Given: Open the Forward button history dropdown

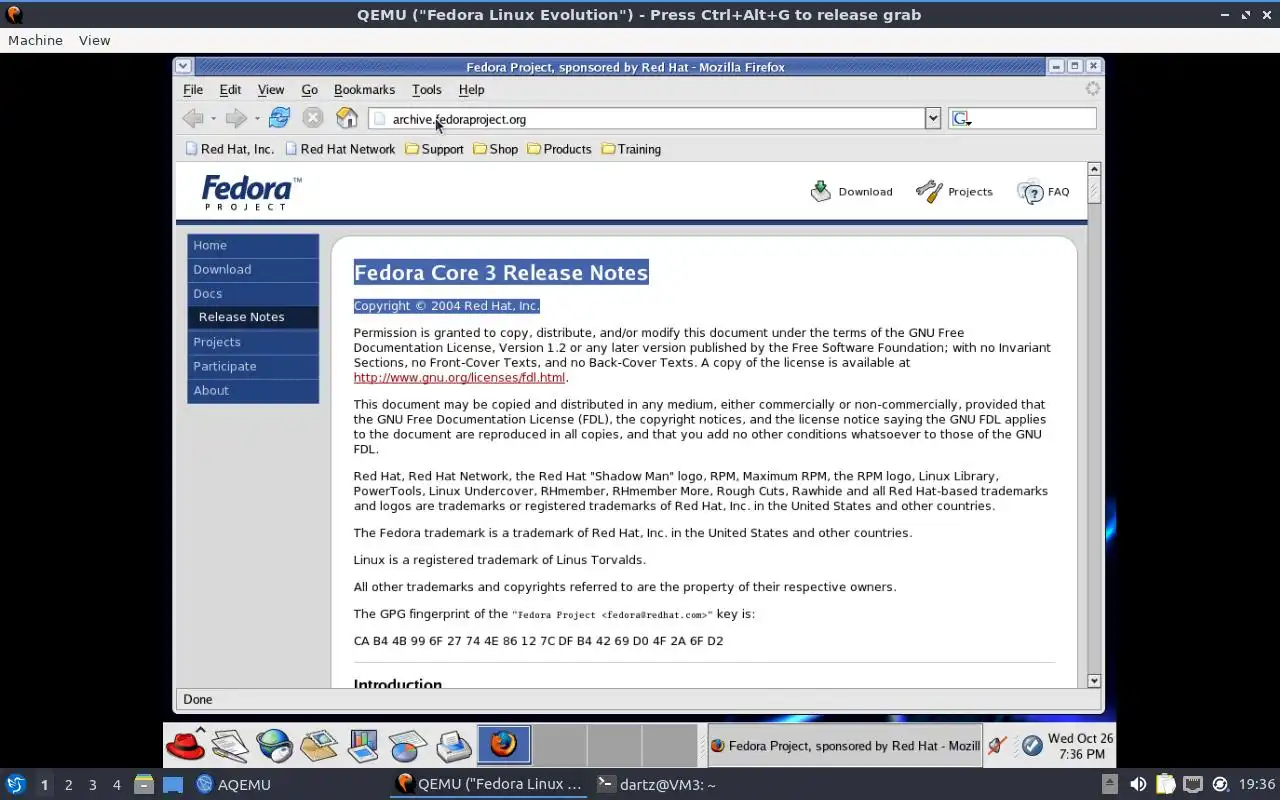Looking at the screenshot, I should coord(256,119).
